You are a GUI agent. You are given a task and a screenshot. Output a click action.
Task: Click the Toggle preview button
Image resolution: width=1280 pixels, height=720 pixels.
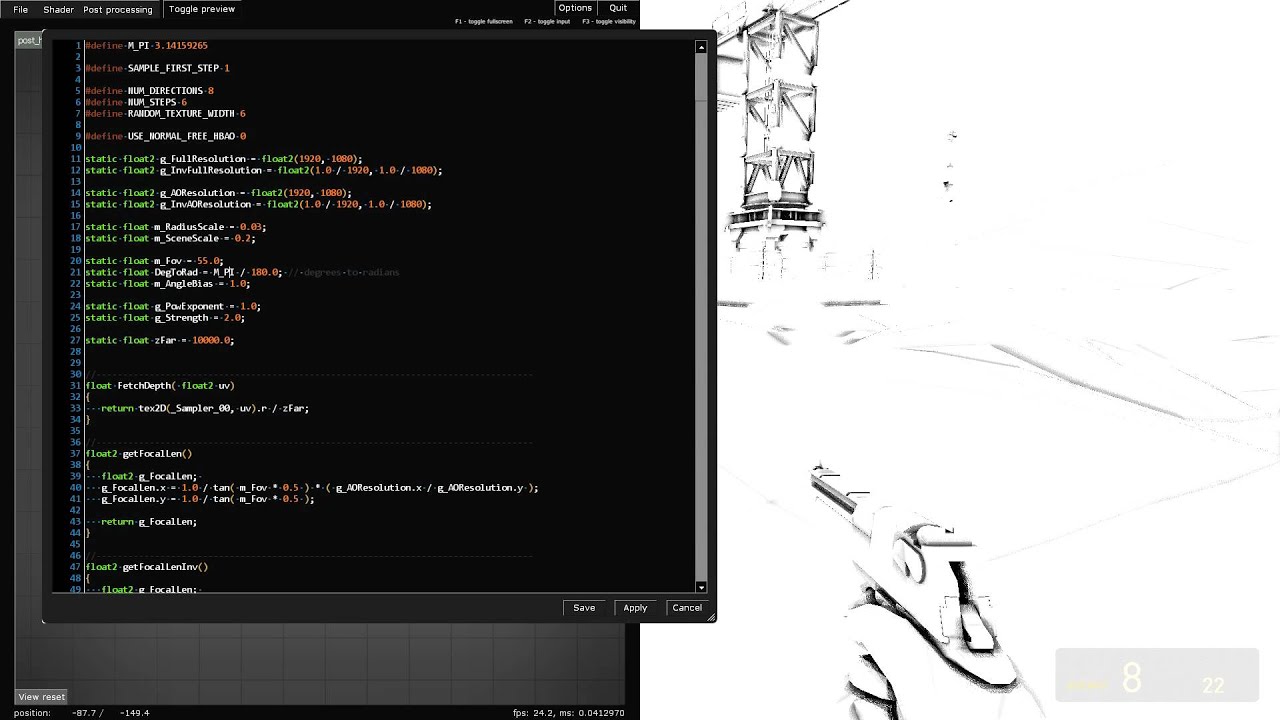[x=202, y=9]
